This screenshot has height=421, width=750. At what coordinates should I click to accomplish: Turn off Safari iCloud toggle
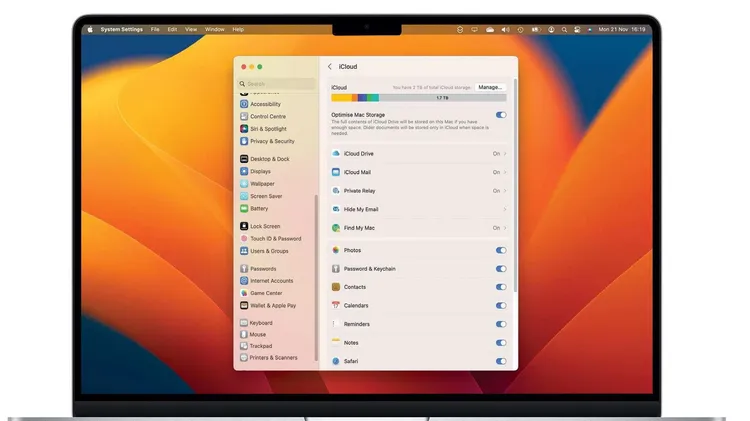point(501,361)
